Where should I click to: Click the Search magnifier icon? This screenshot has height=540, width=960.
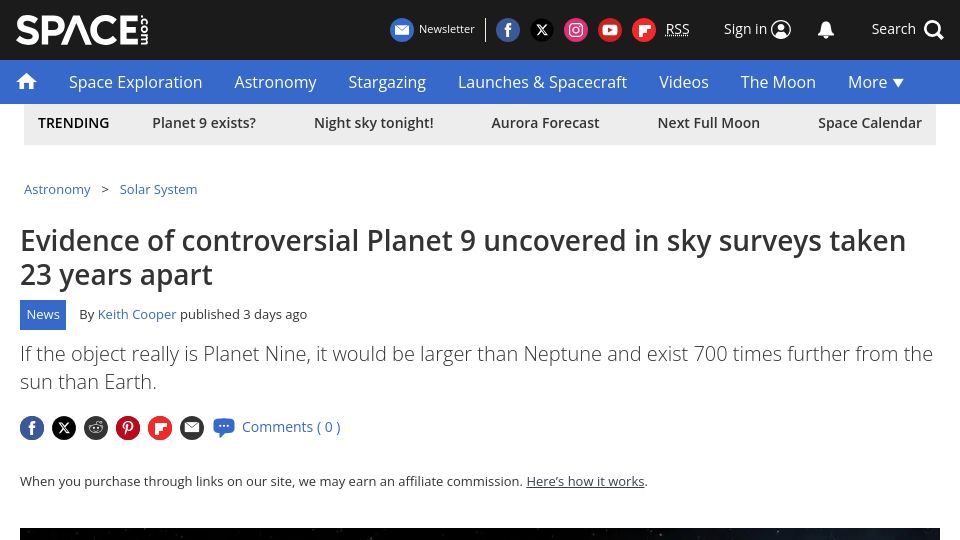click(x=934, y=29)
